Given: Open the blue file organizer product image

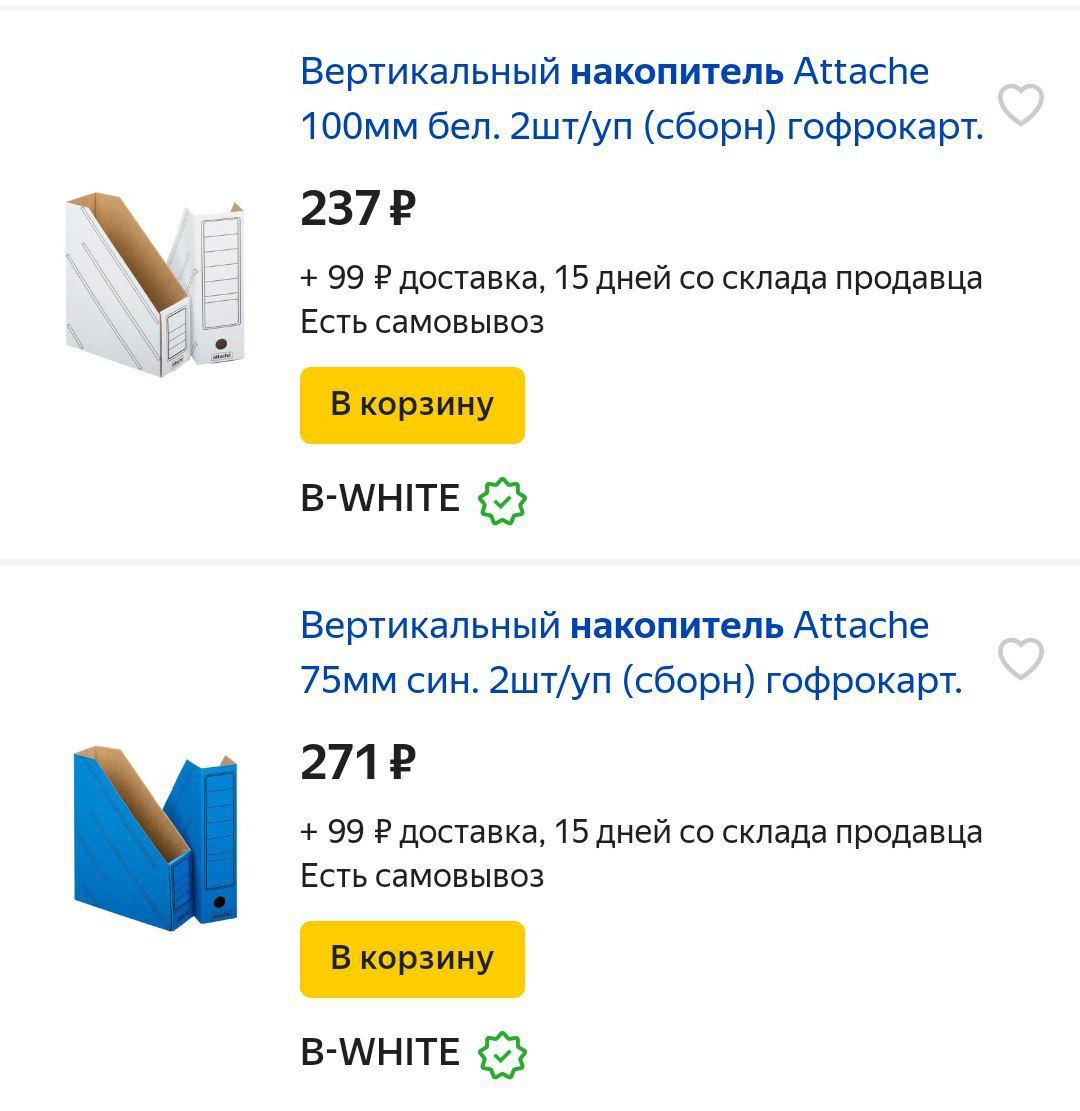Looking at the screenshot, I should coord(155,838).
